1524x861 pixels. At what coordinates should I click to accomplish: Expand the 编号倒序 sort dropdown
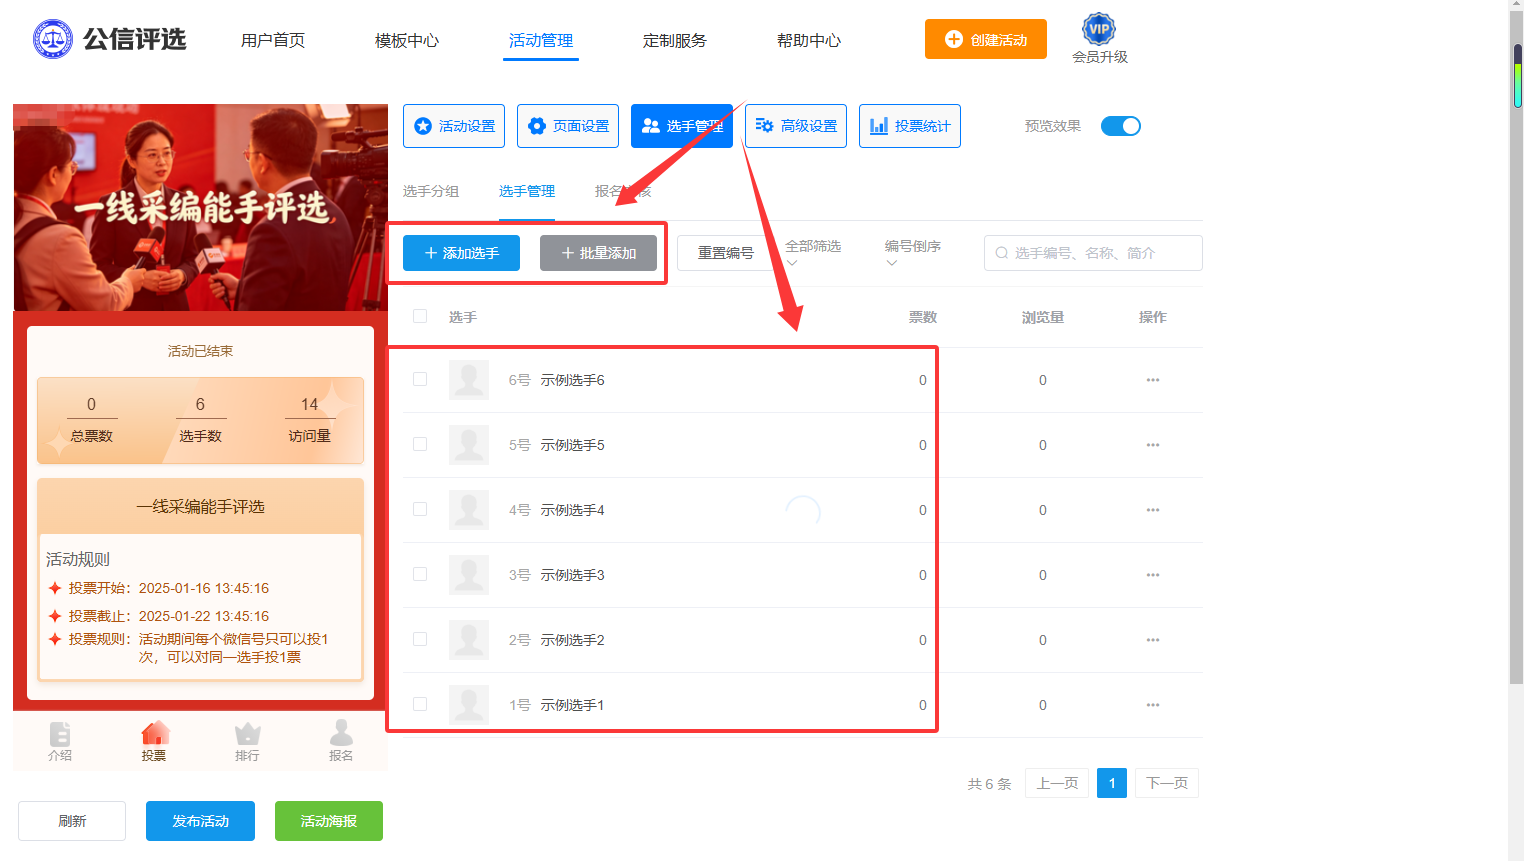(913, 253)
